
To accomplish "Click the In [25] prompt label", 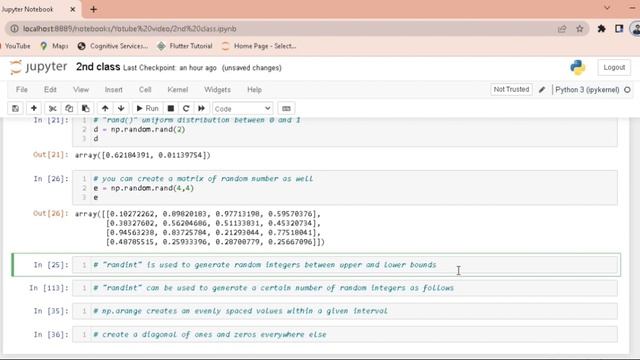I will tap(51, 265).
